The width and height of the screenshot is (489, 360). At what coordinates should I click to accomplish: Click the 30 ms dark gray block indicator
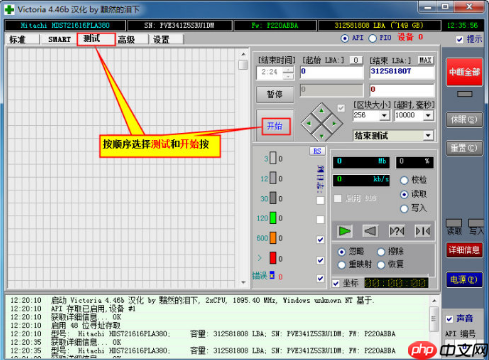273,198
